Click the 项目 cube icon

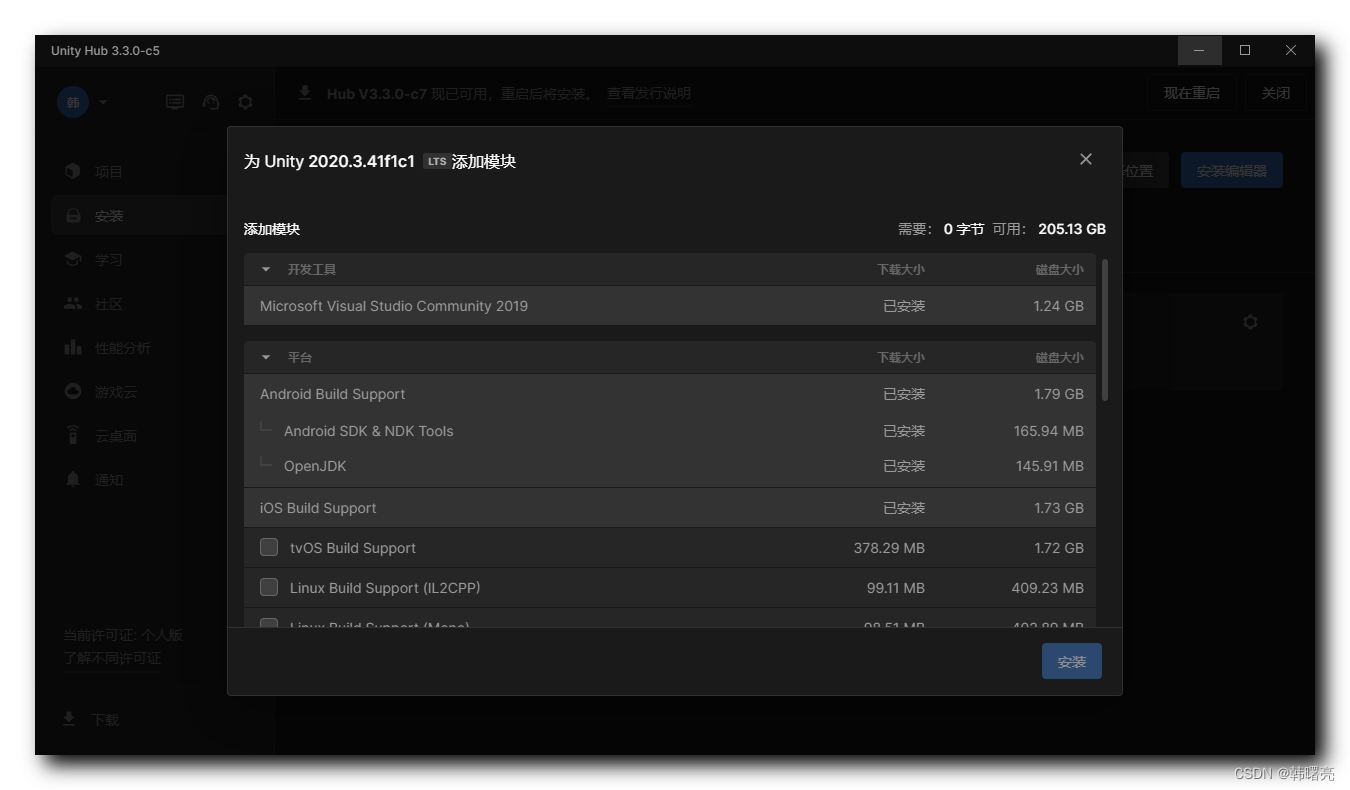coord(73,171)
